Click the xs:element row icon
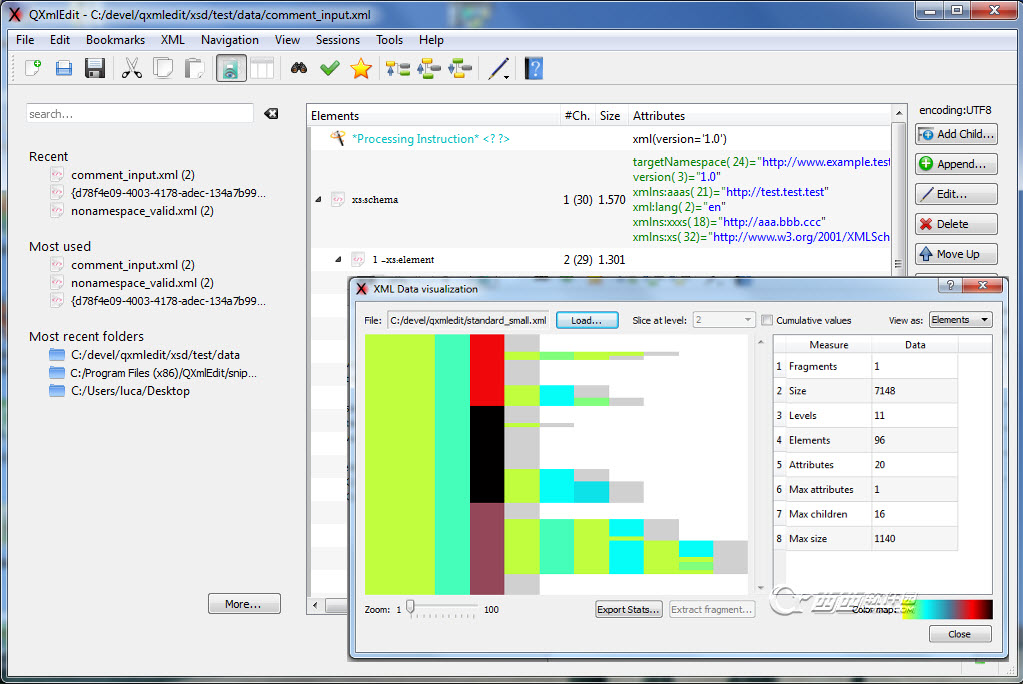 click(358, 259)
